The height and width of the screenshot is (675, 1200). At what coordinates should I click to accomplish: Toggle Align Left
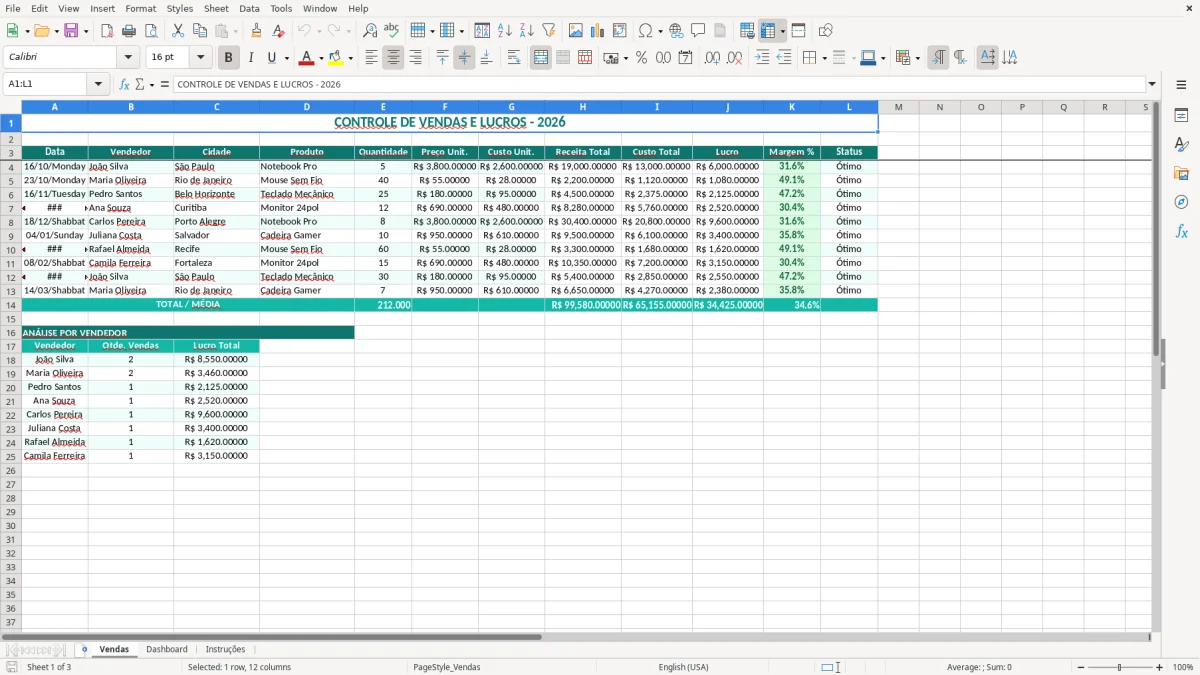[371, 58]
